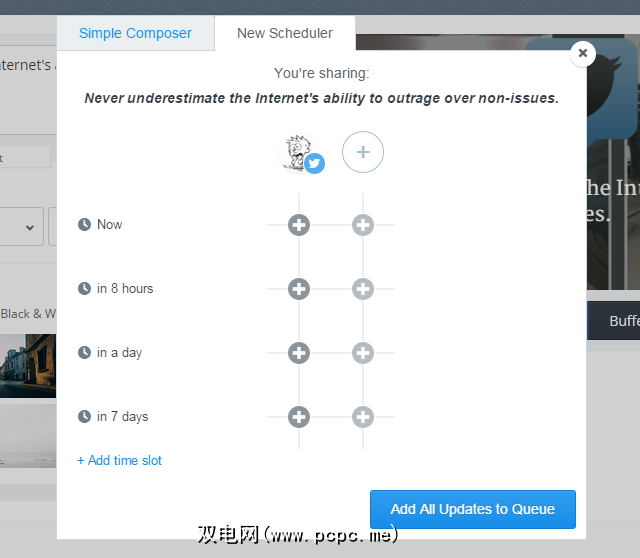Click the Twitter profile avatar

coord(300,153)
